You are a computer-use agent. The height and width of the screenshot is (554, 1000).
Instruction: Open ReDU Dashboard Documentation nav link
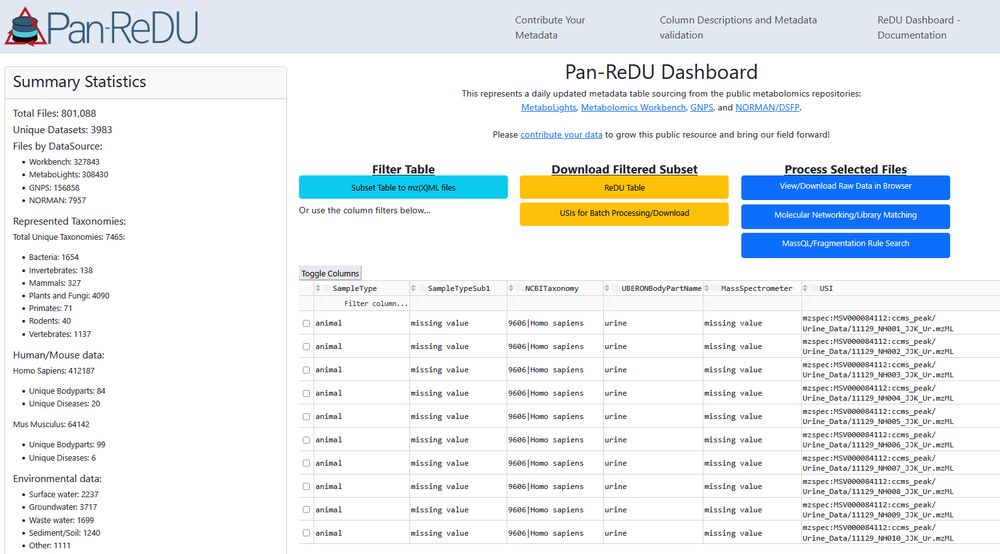(x=918, y=27)
